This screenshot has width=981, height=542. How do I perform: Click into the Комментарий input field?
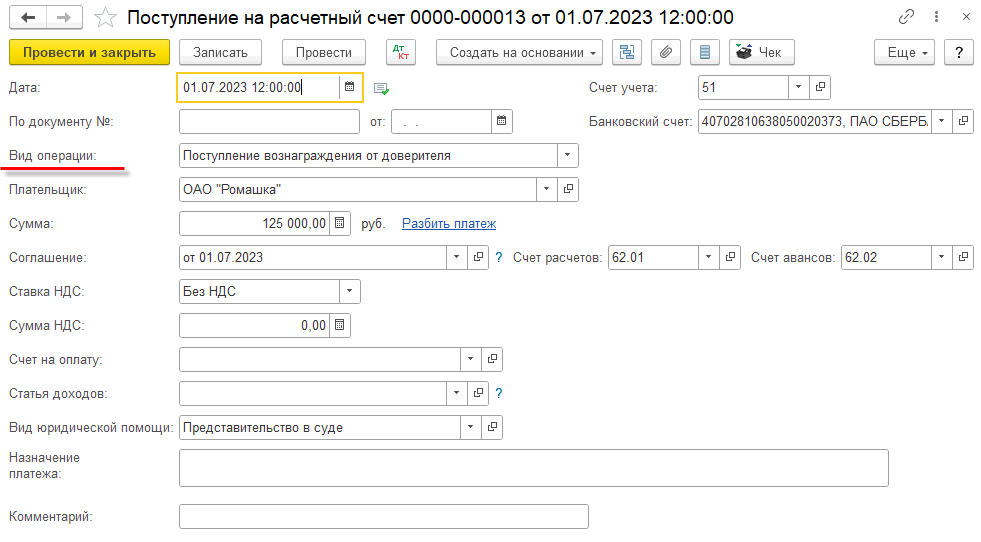(383, 516)
